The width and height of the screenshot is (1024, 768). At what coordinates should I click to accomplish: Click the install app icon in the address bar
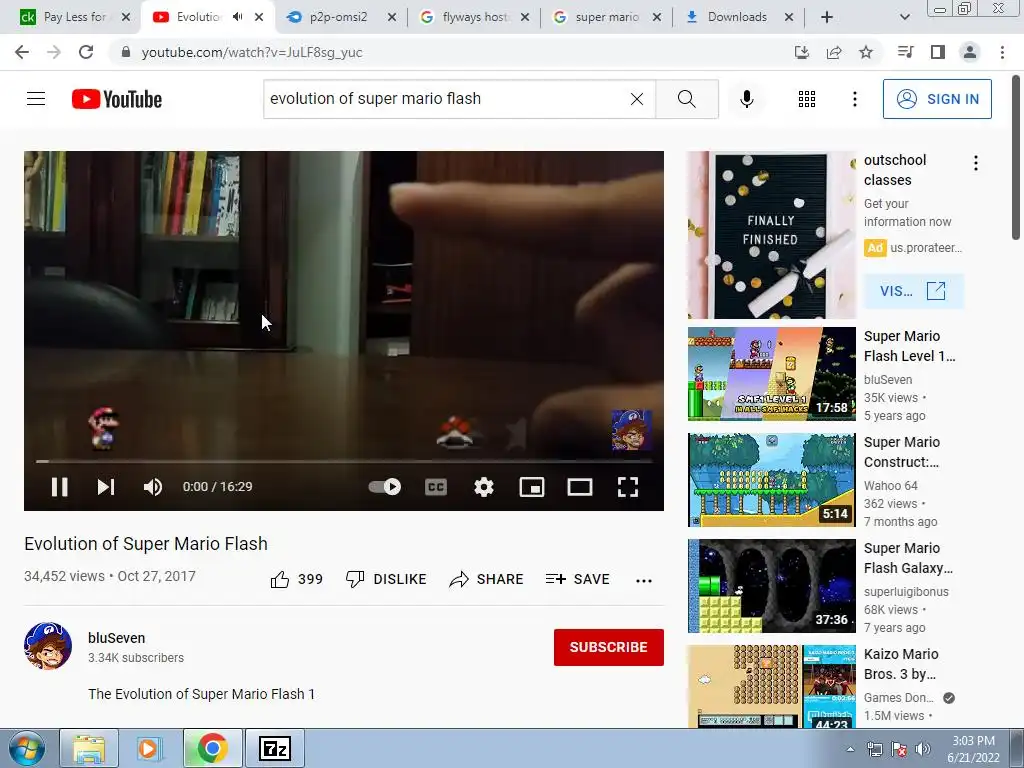(801, 52)
